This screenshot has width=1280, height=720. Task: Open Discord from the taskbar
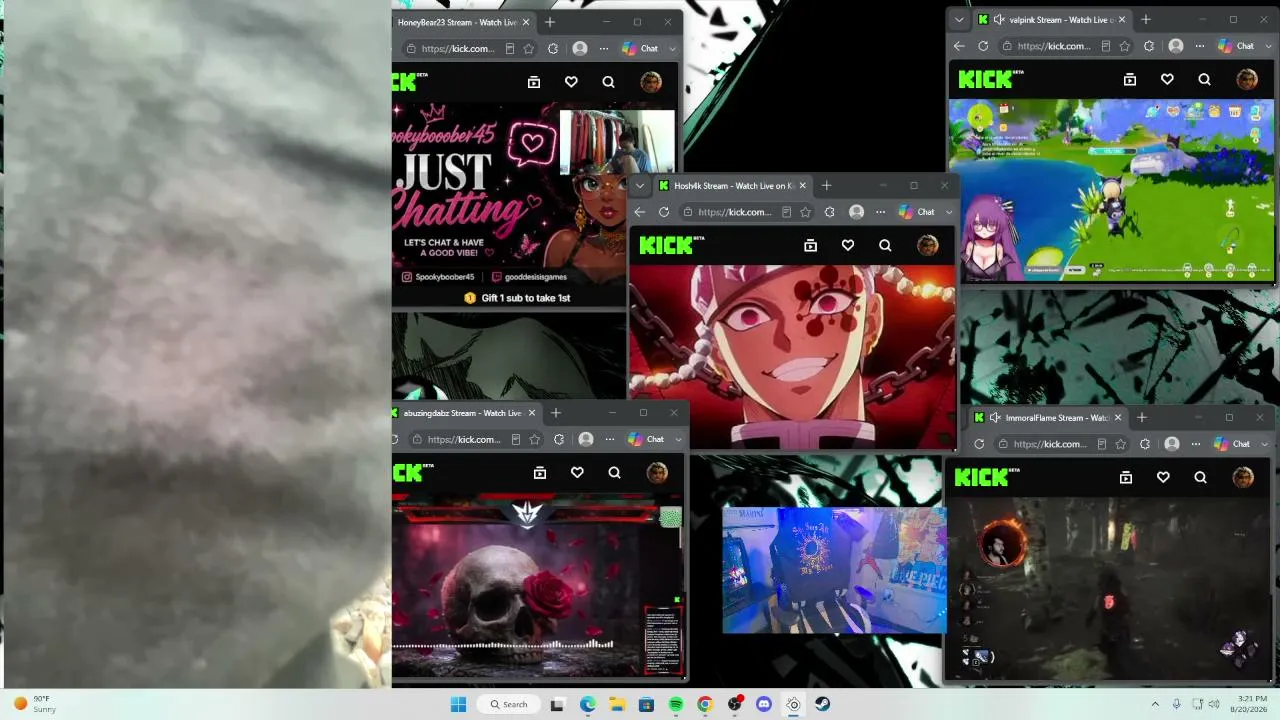tap(764, 704)
